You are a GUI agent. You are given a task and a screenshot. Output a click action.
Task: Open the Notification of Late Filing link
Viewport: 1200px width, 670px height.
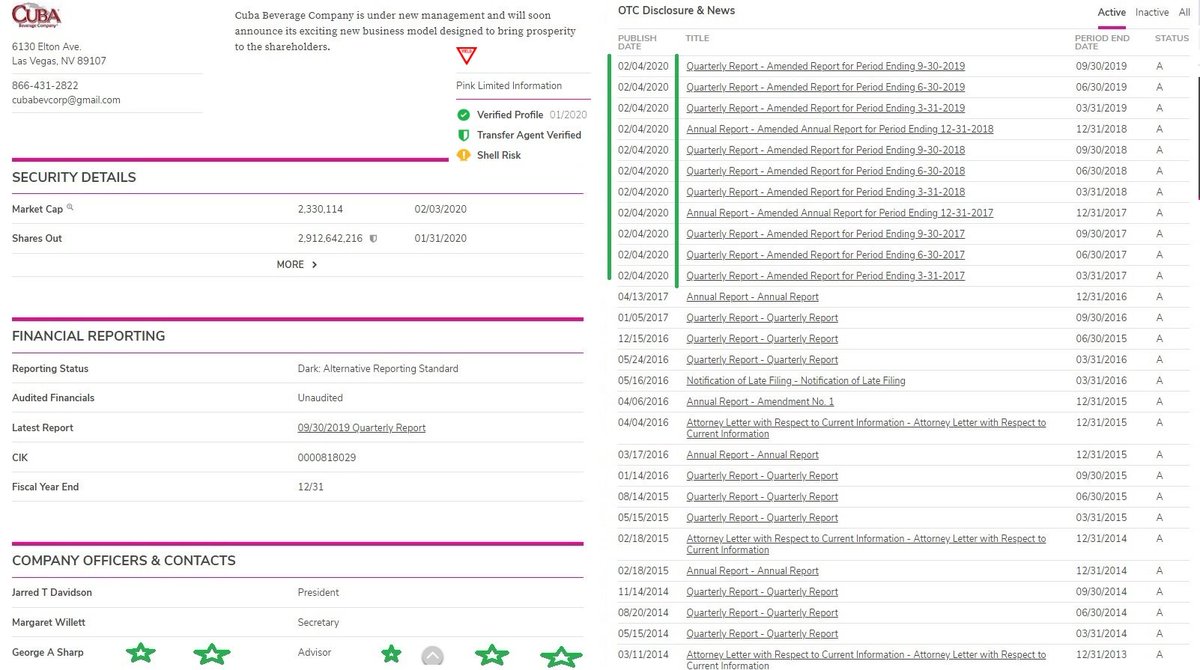click(x=796, y=381)
